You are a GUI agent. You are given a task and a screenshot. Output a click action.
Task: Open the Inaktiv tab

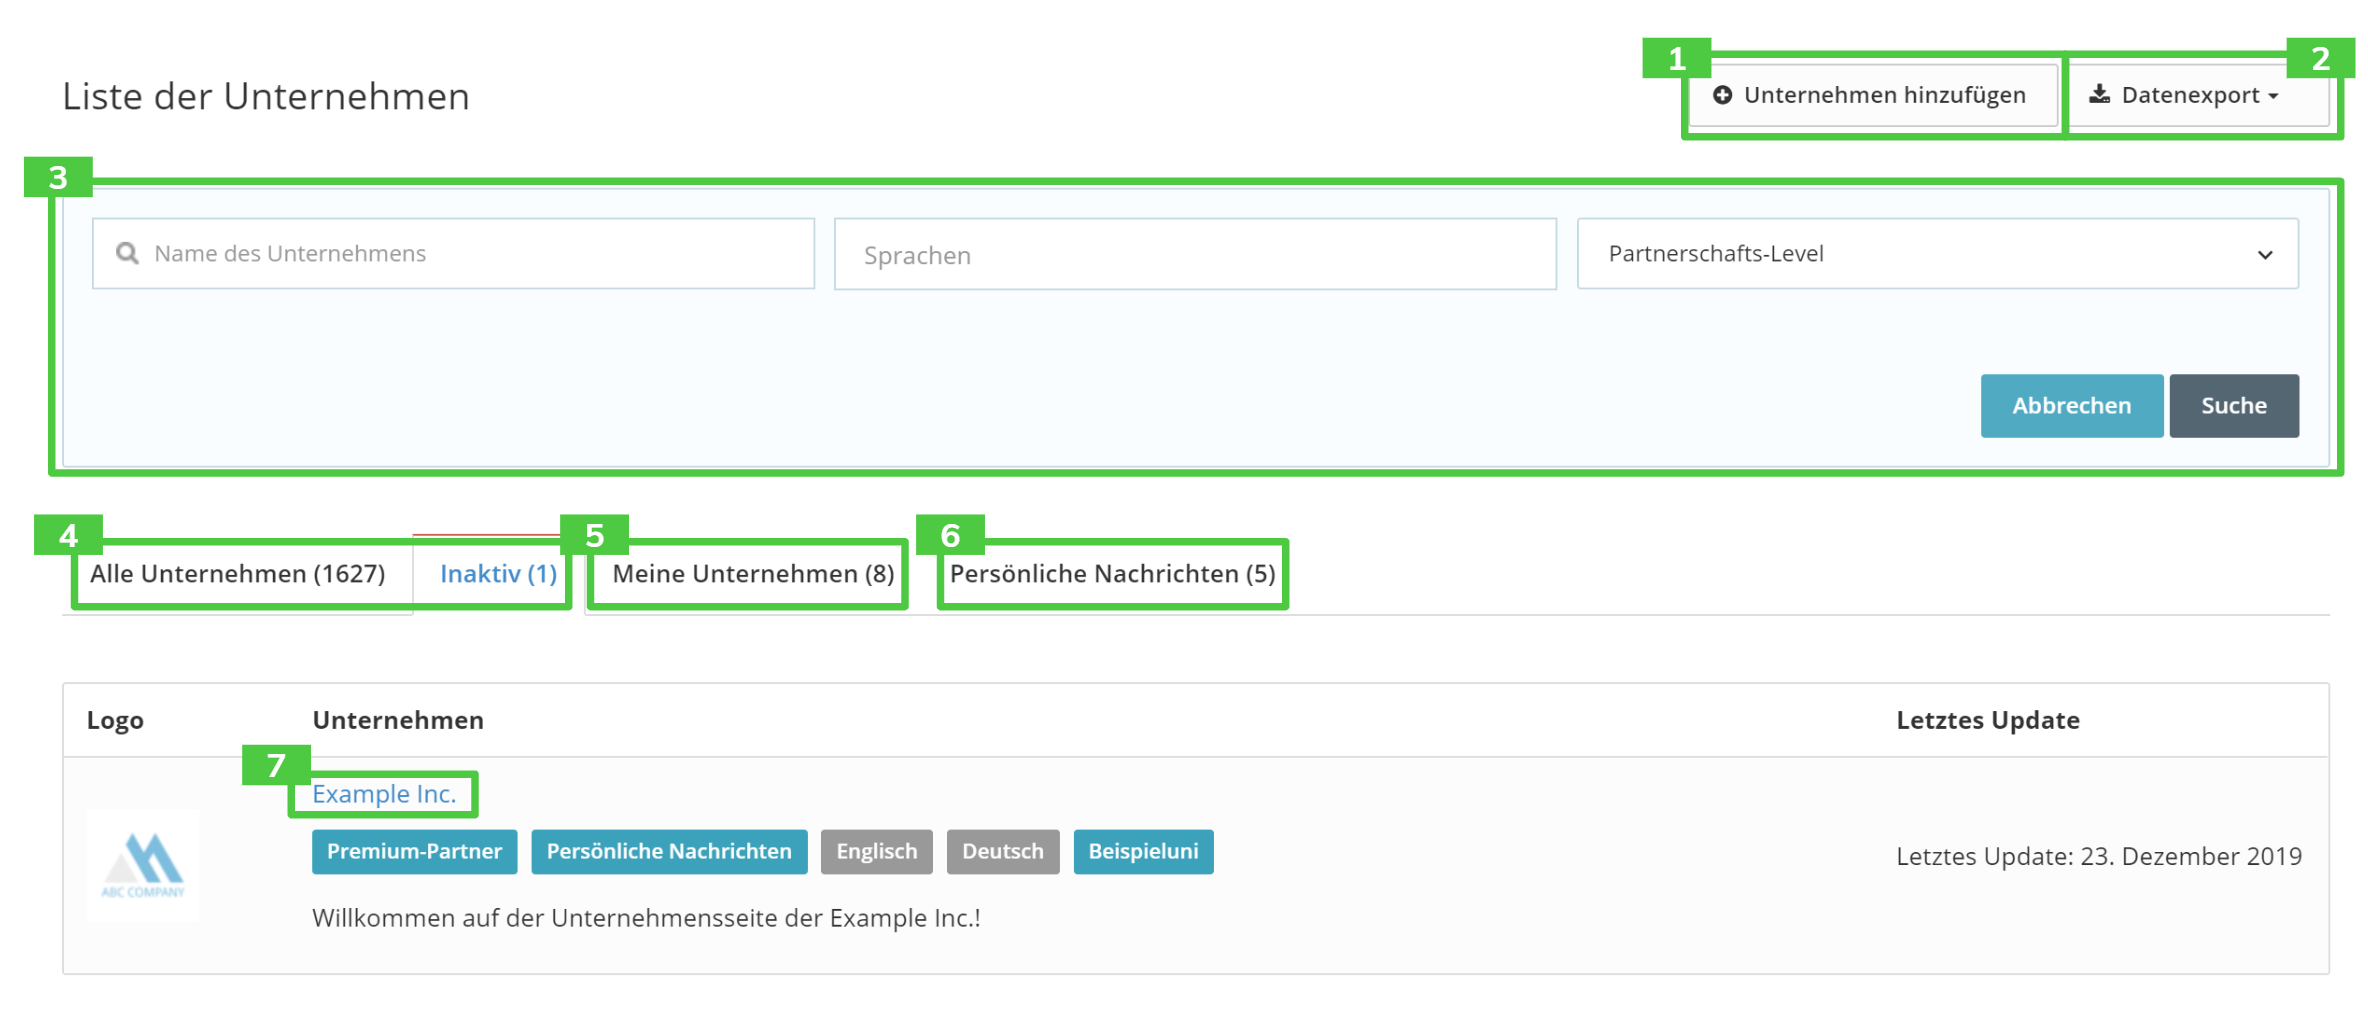[498, 574]
